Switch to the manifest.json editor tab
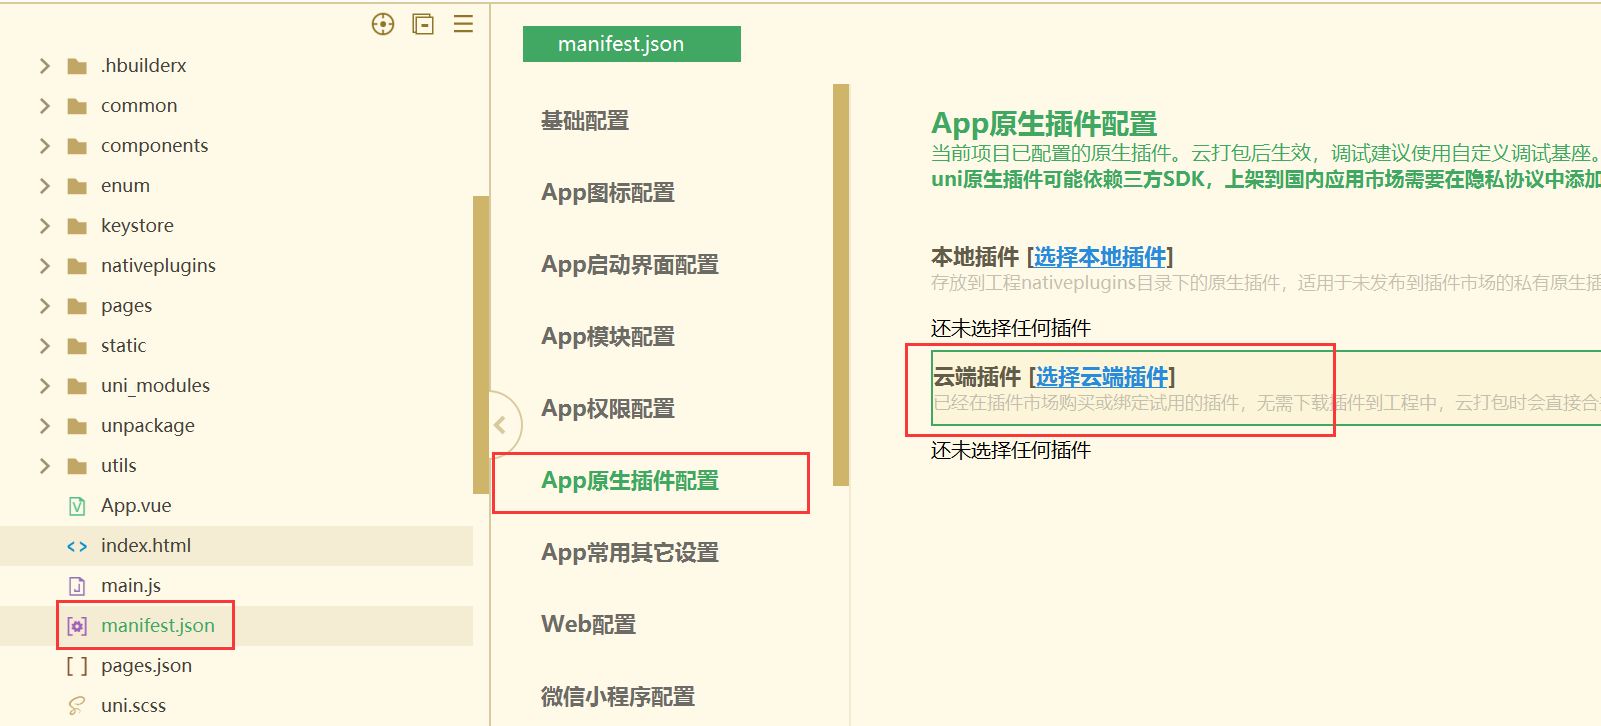 632,44
